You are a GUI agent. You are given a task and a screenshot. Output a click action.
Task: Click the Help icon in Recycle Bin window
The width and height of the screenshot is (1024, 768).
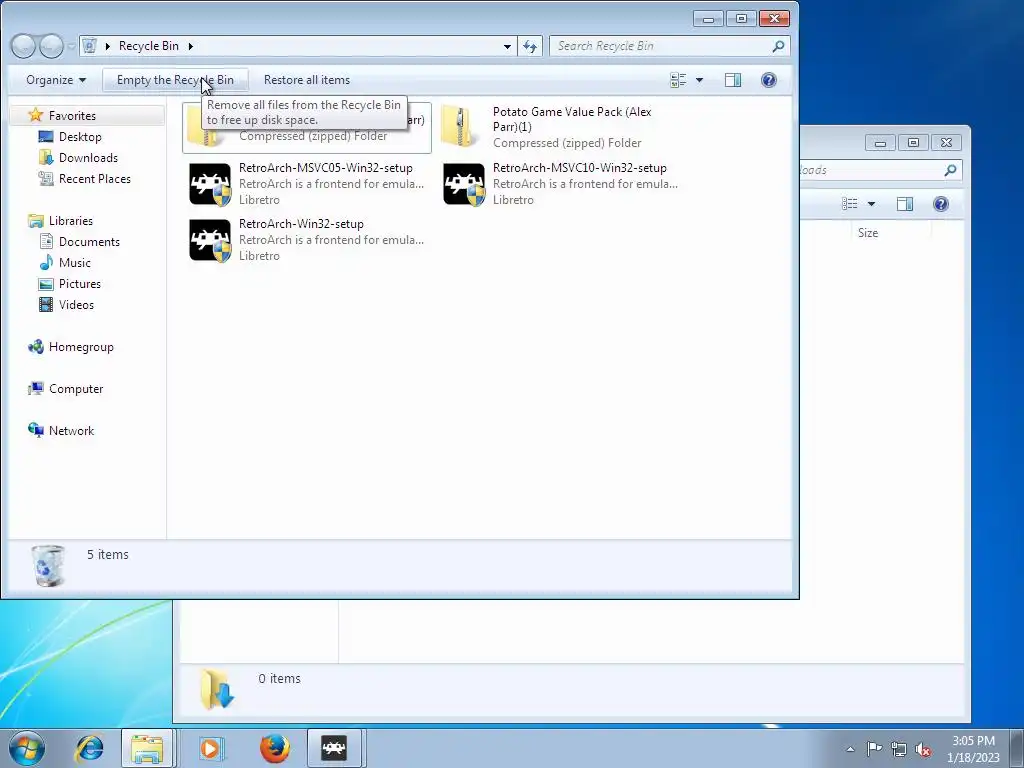769,80
